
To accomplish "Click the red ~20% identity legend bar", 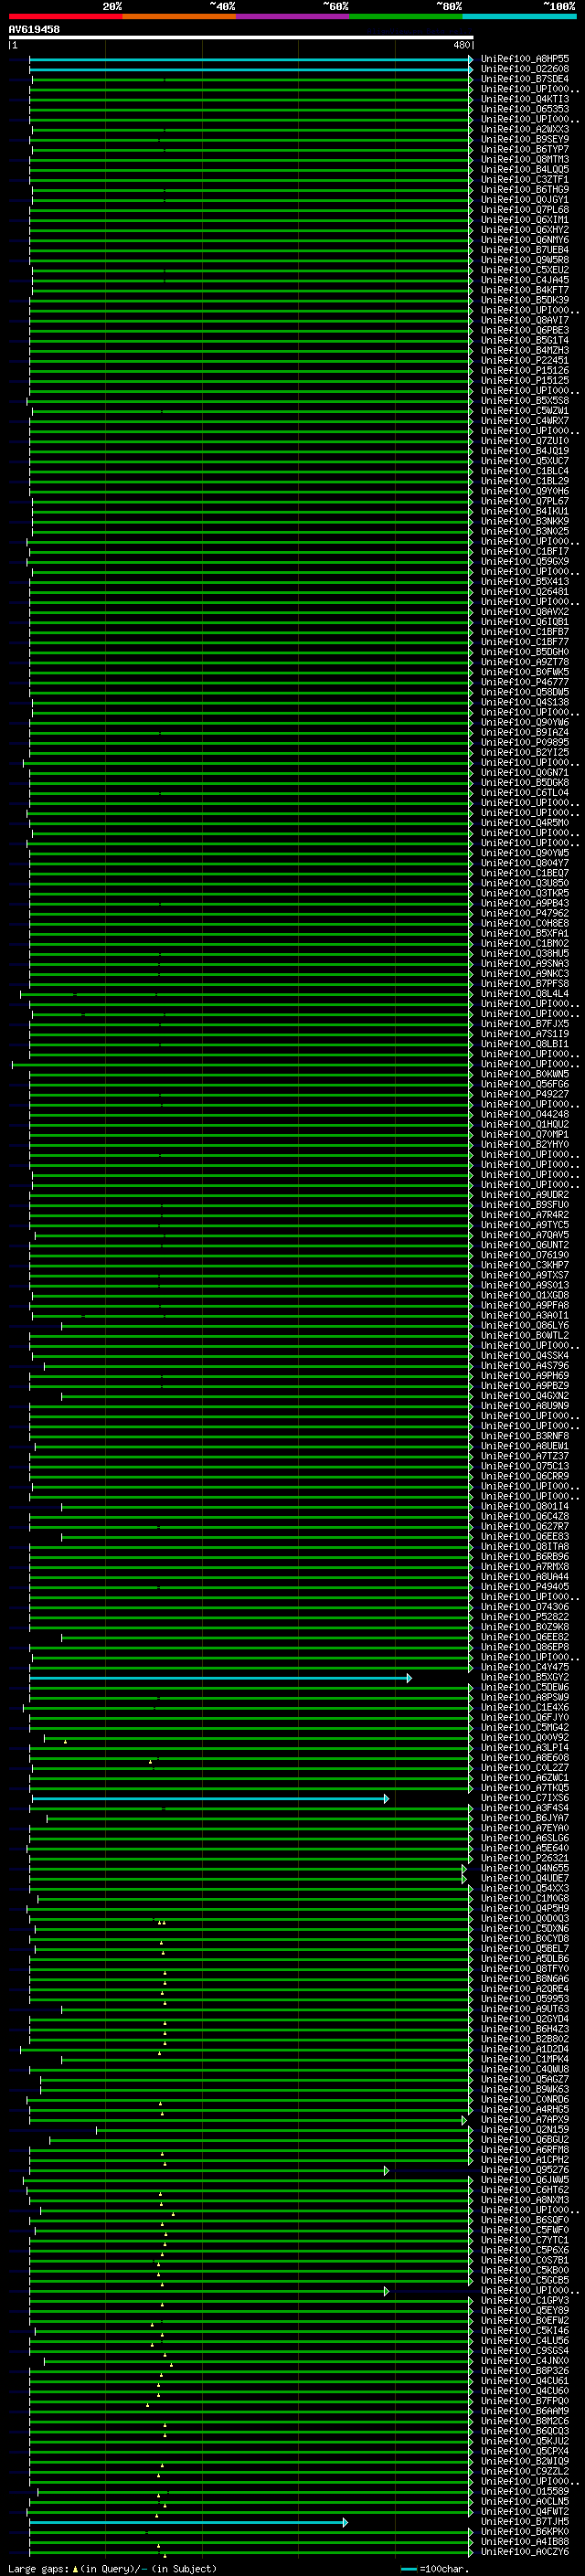I will pos(65,16).
